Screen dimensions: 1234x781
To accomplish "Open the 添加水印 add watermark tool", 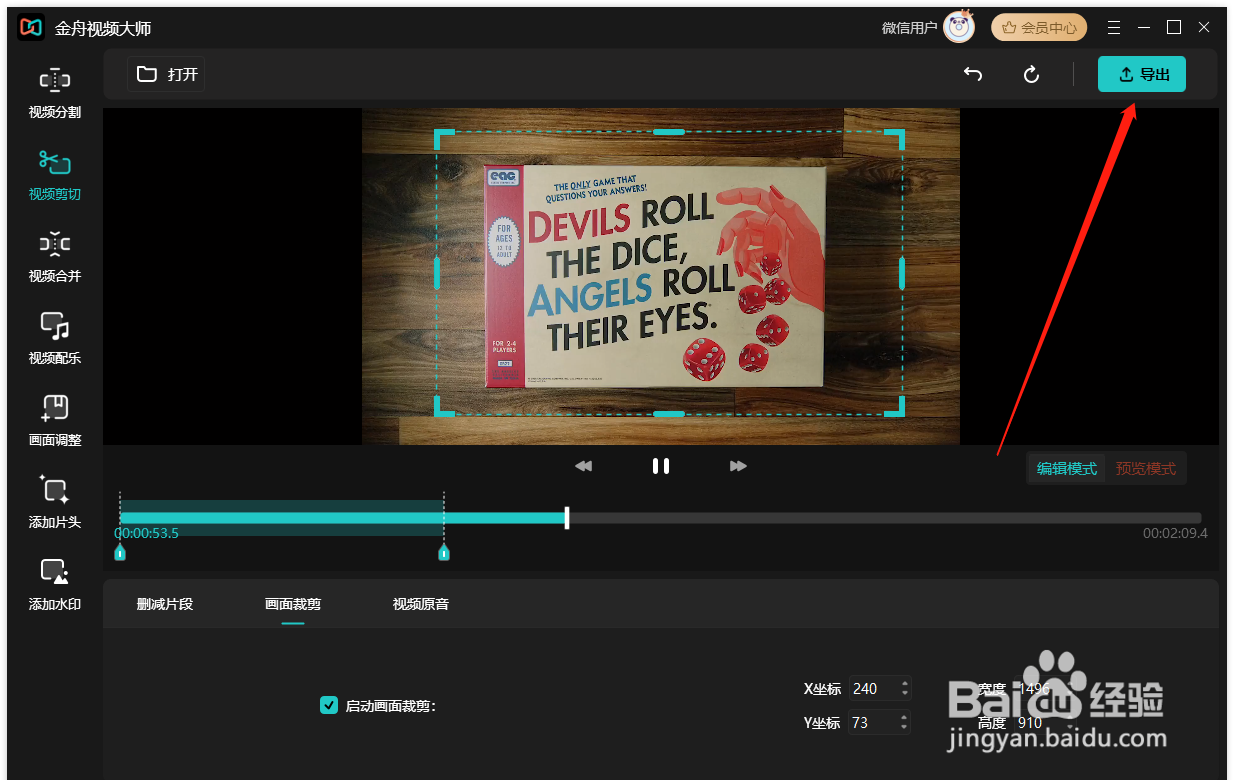I will 55,585.
